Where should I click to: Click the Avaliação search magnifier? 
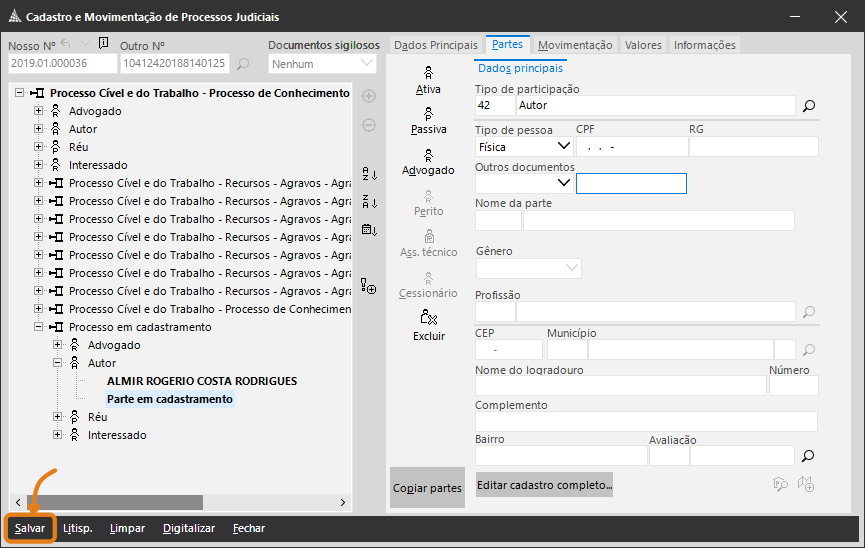(x=809, y=456)
